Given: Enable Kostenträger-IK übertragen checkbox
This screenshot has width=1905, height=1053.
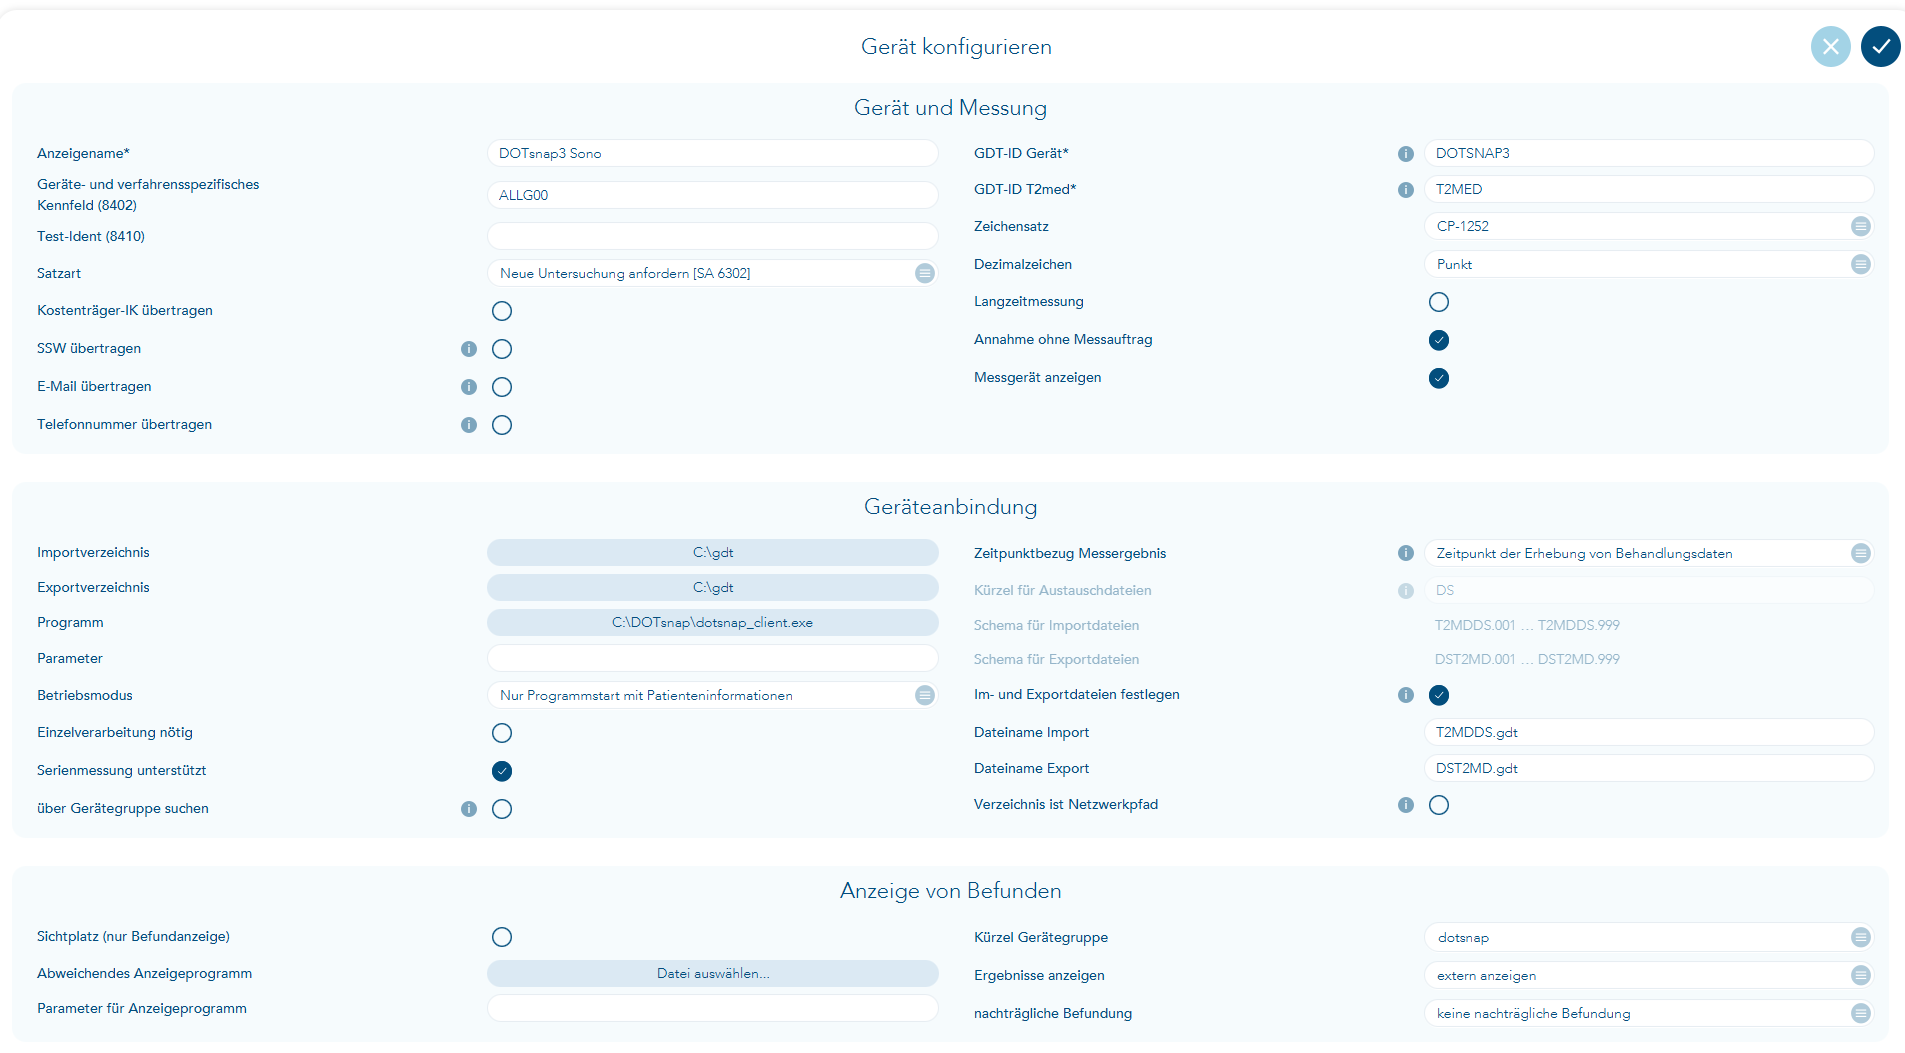Looking at the screenshot, I should [x=502, y=311].
